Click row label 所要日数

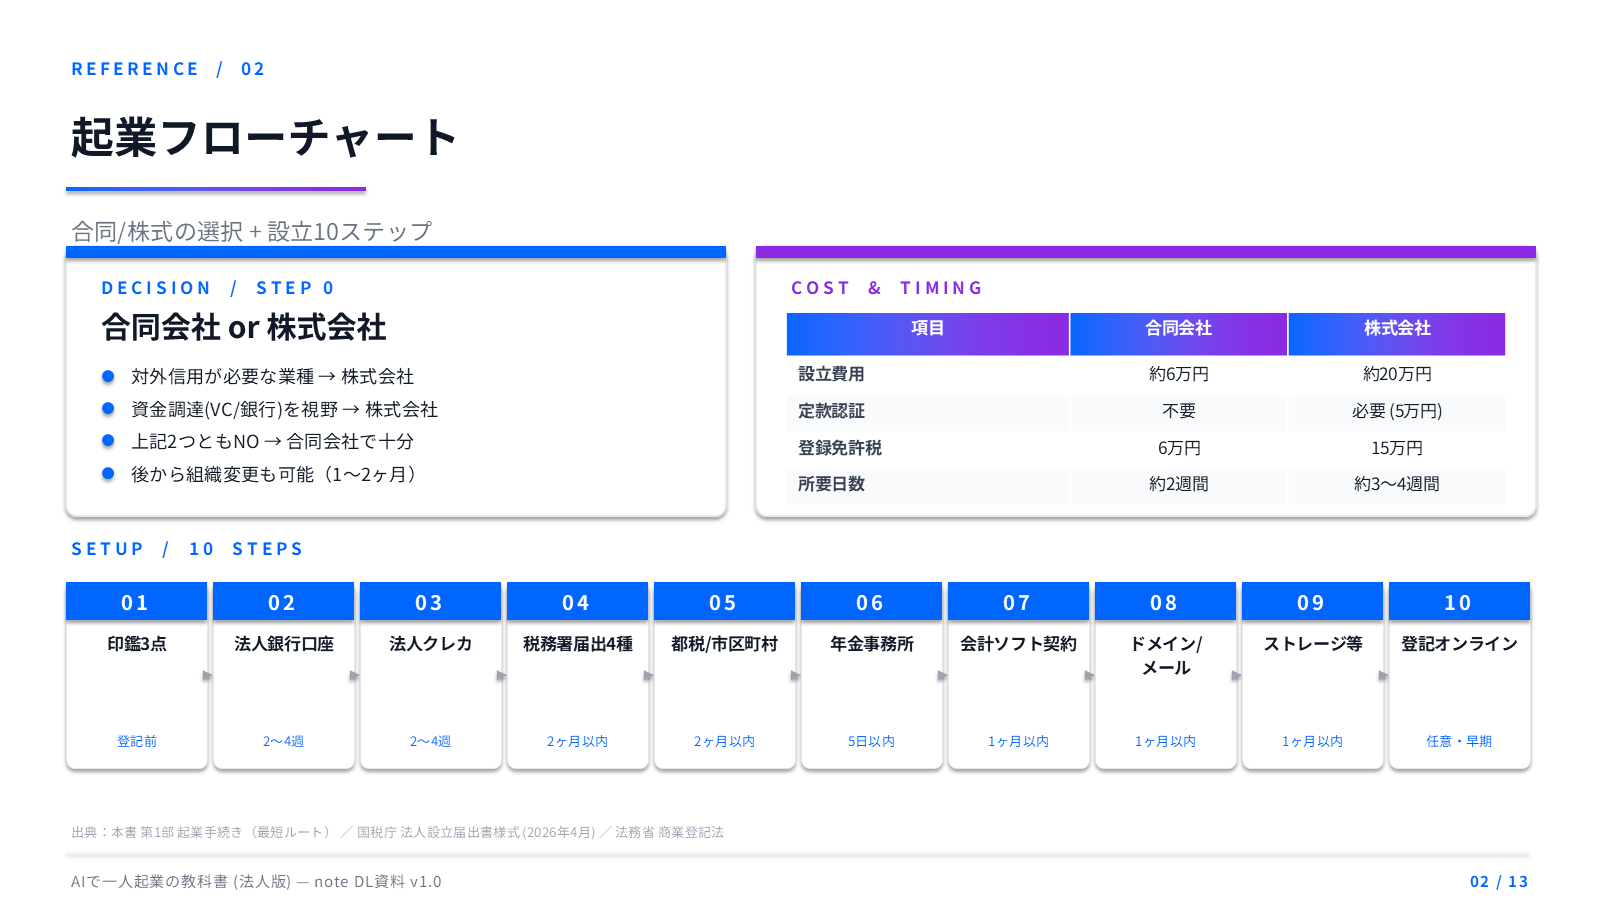pos(831,484)
